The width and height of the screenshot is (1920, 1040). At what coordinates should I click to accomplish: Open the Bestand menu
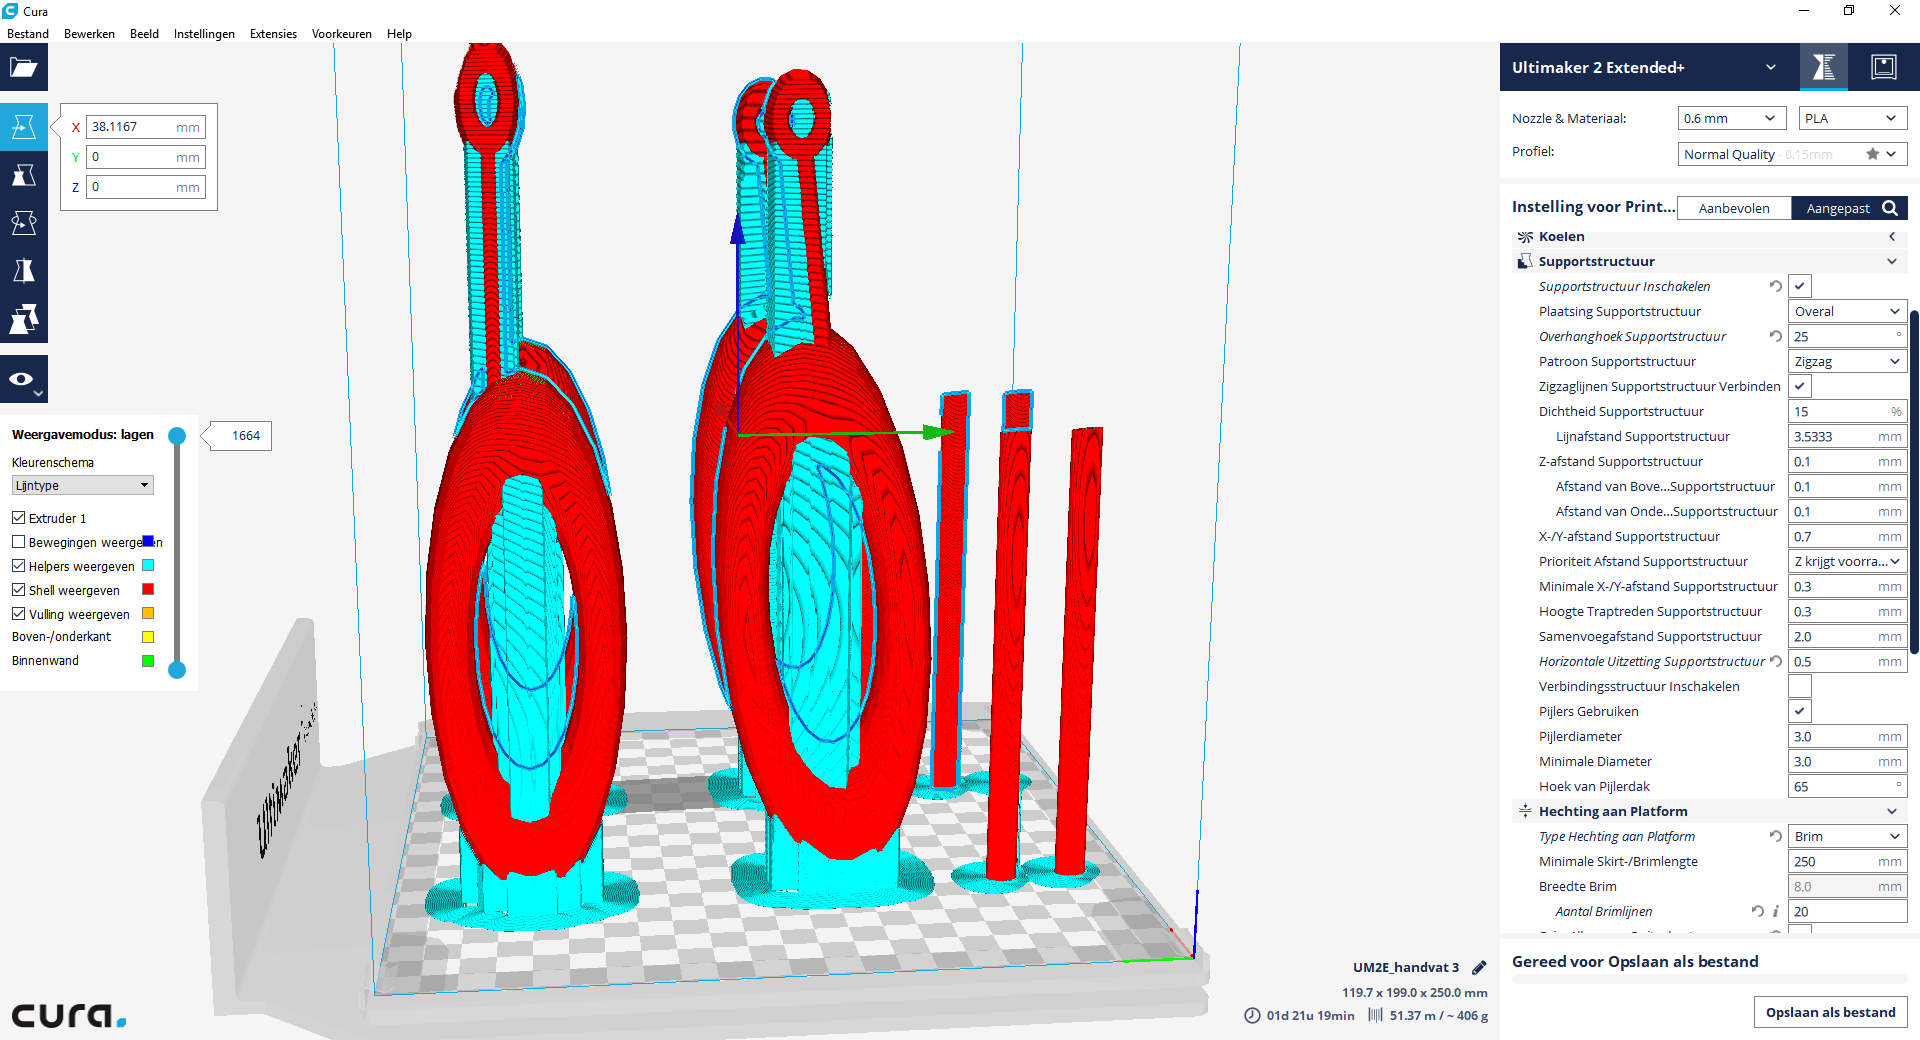28,34
